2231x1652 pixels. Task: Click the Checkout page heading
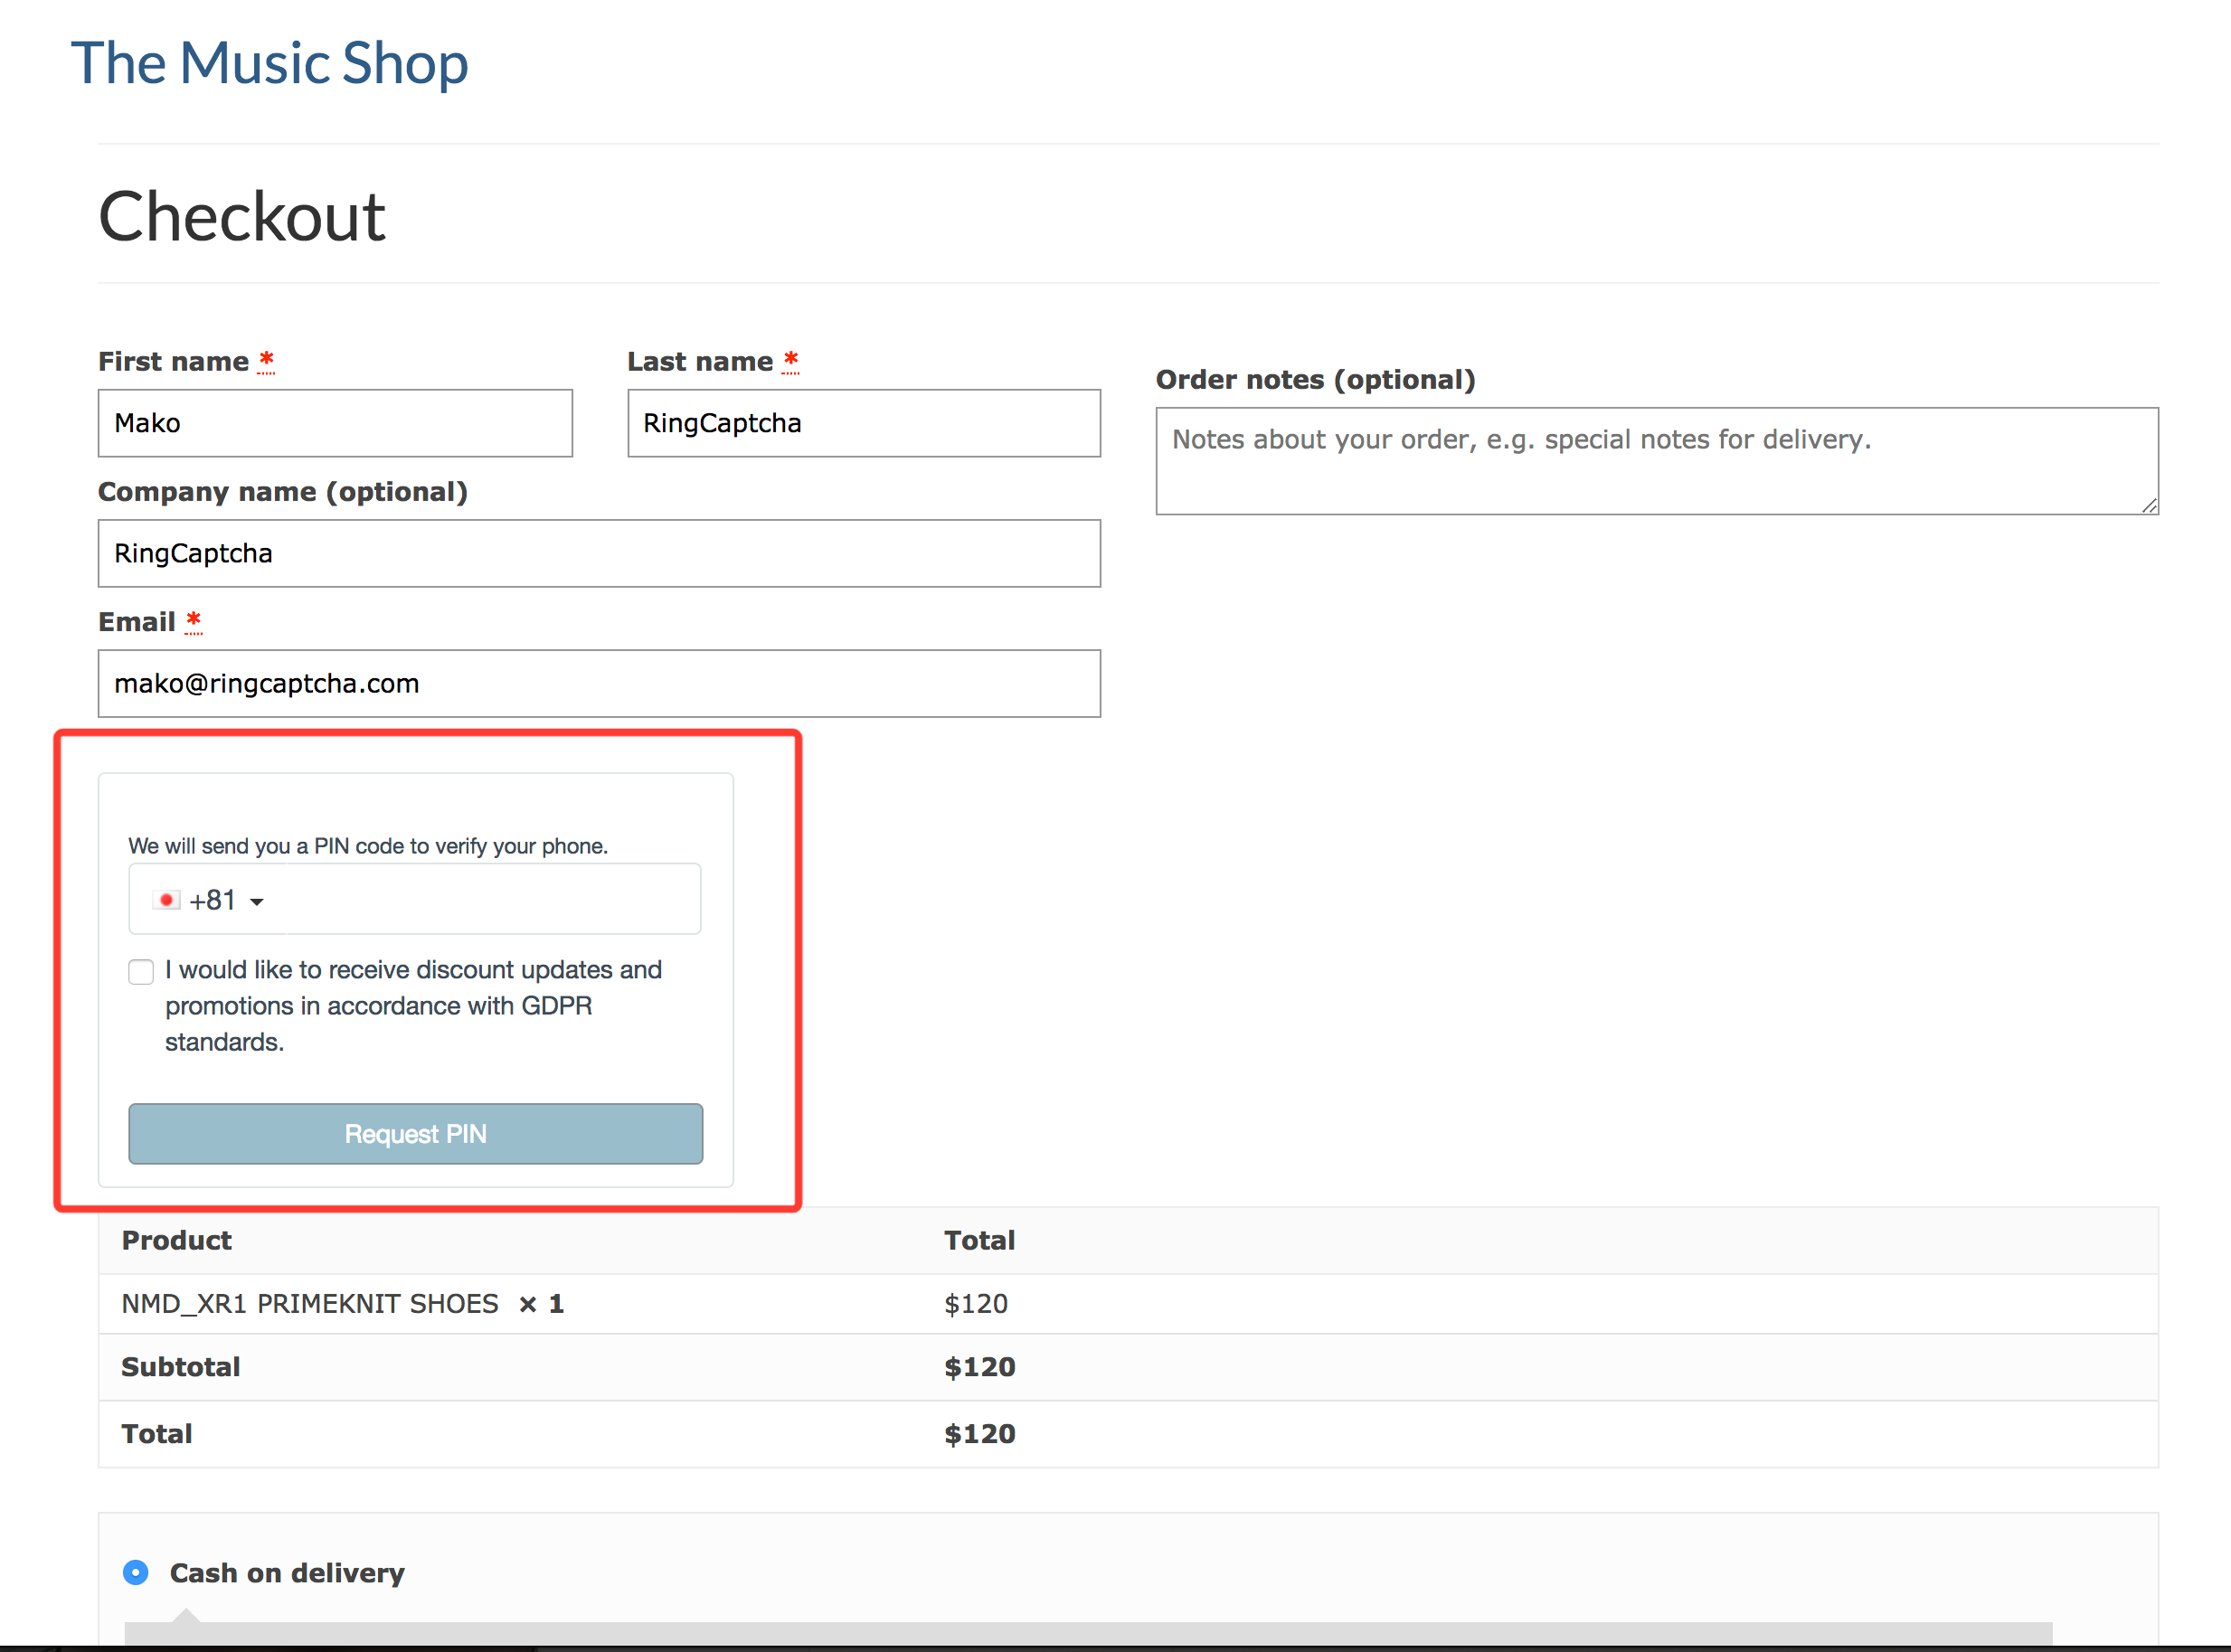(x=242, y=216)
